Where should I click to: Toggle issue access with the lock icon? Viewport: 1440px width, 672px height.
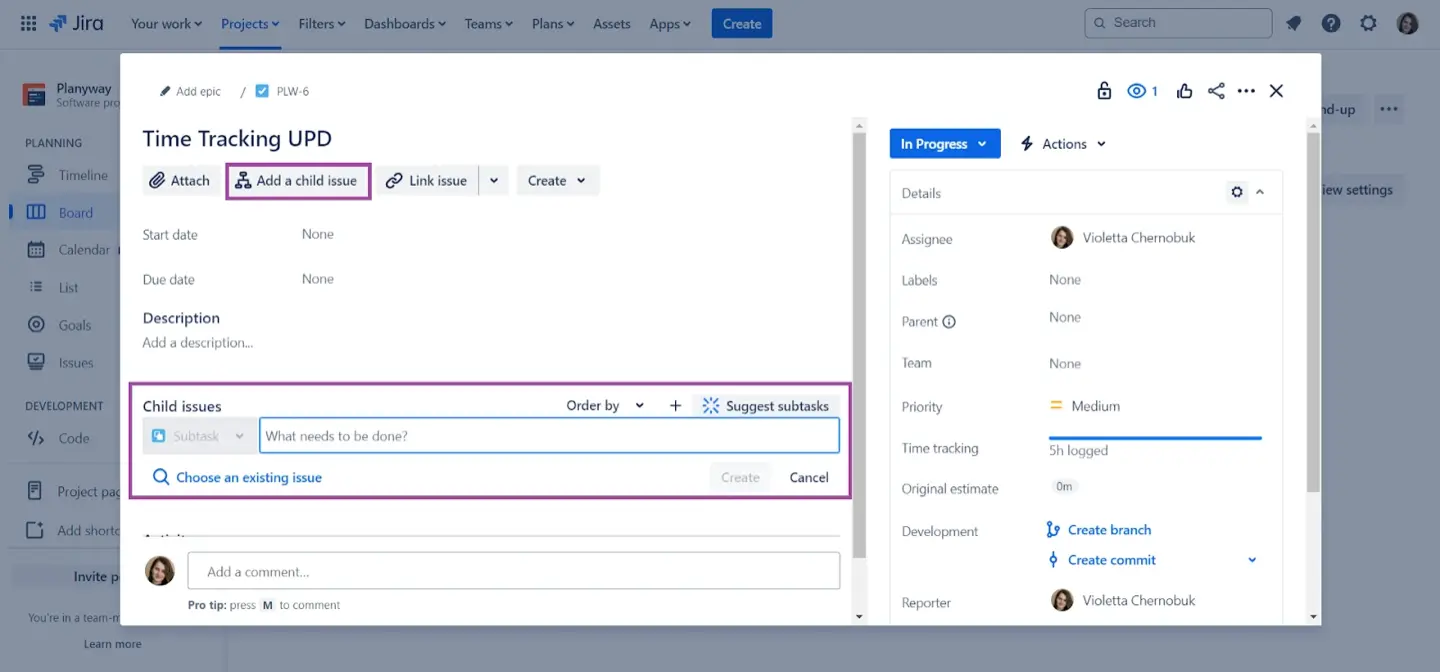[x=1104, y=90]
